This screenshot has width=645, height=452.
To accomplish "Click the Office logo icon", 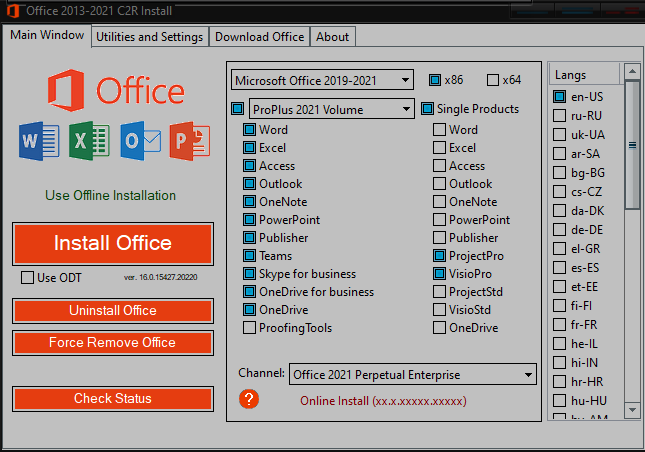I will tap(66, 90).
